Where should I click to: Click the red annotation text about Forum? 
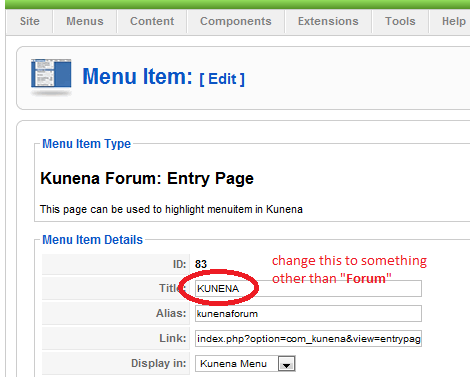349,269
